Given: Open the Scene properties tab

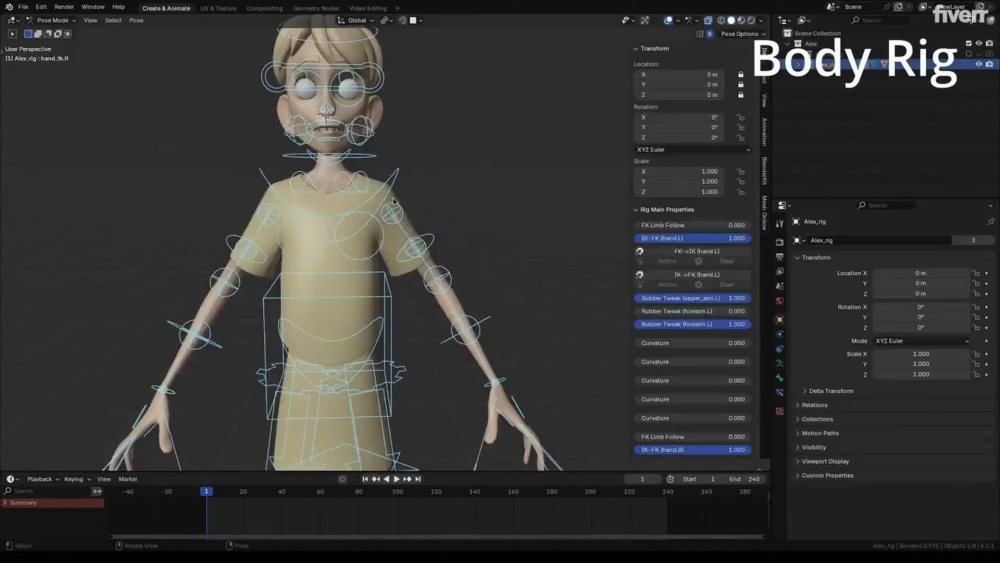Looking at the screenshot, I should (779, 286).
